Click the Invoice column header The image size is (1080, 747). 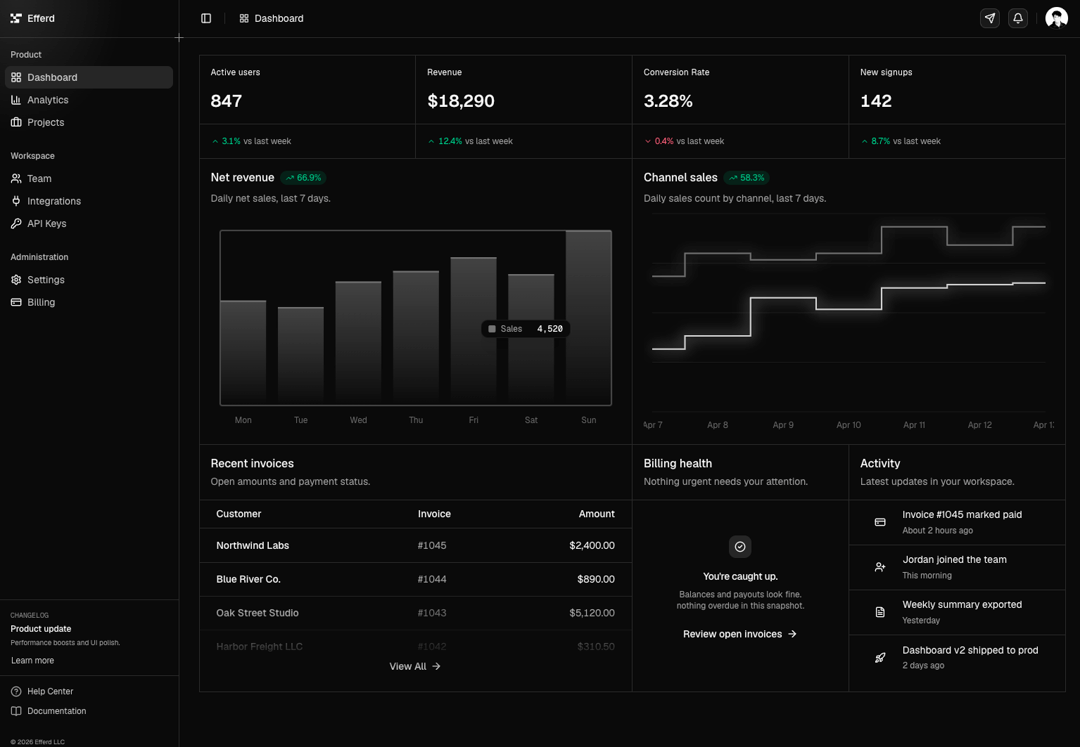[434, 514]
